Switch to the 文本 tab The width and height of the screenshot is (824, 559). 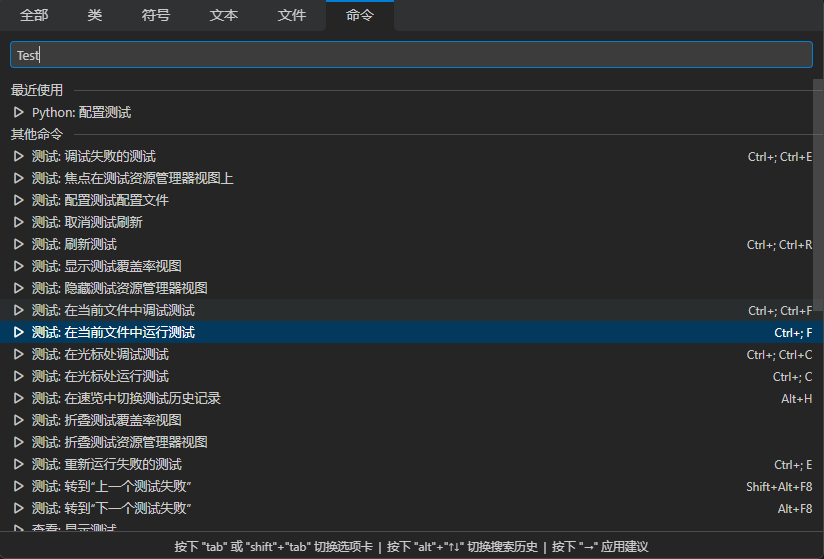224,15
